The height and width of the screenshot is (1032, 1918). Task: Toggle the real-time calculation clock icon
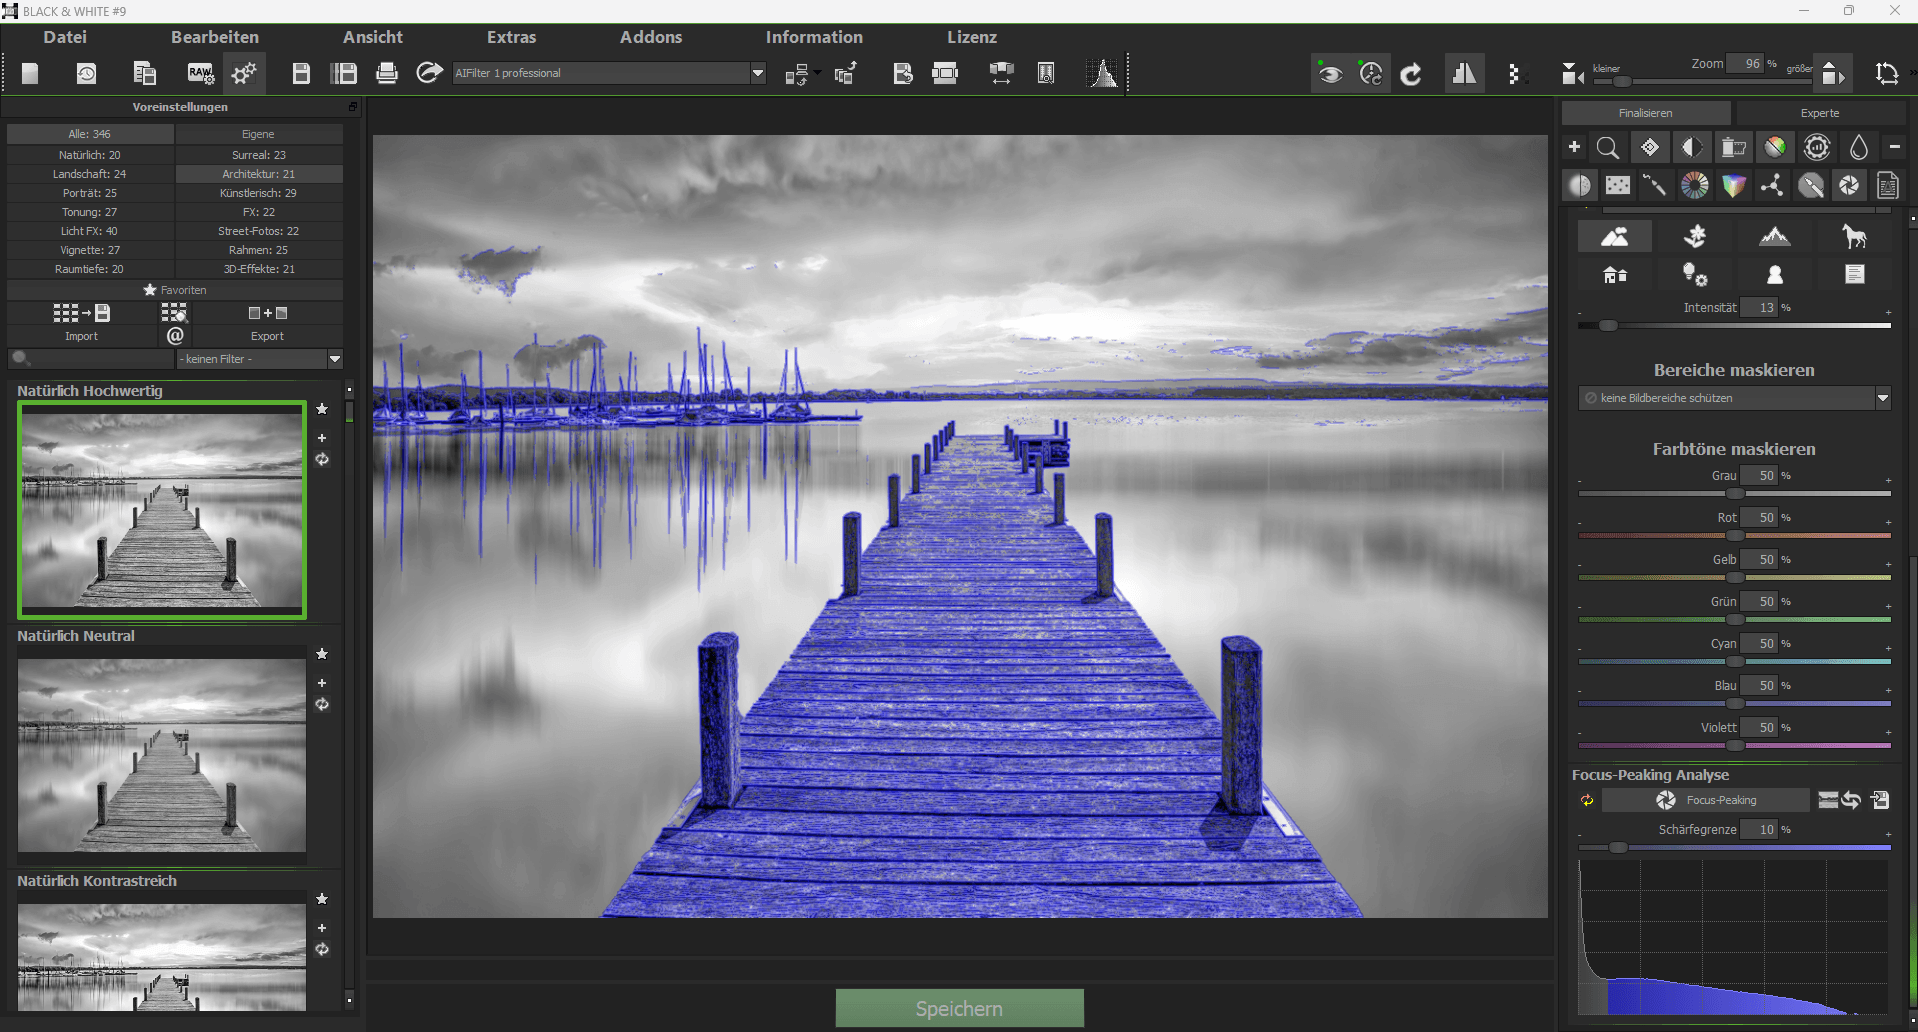(1371, 74)
